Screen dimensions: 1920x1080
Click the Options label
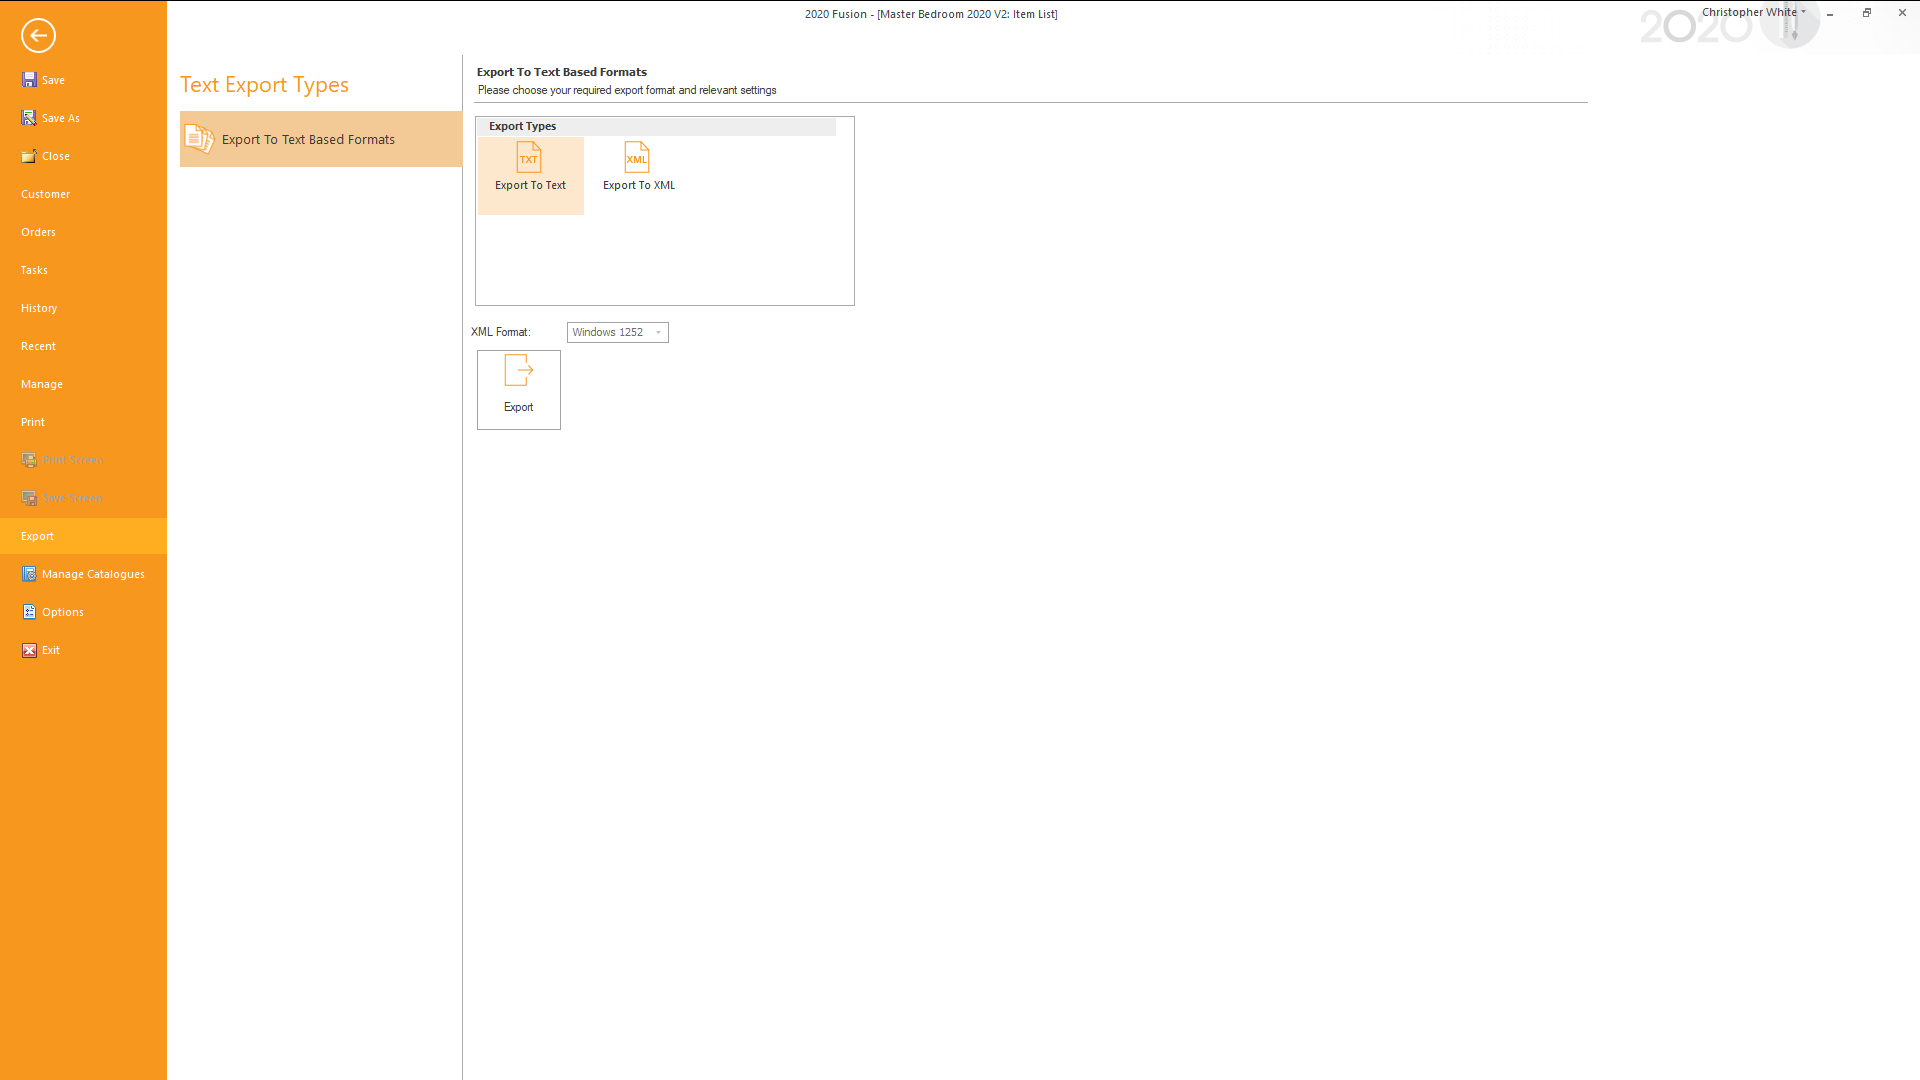pos(63,612)
